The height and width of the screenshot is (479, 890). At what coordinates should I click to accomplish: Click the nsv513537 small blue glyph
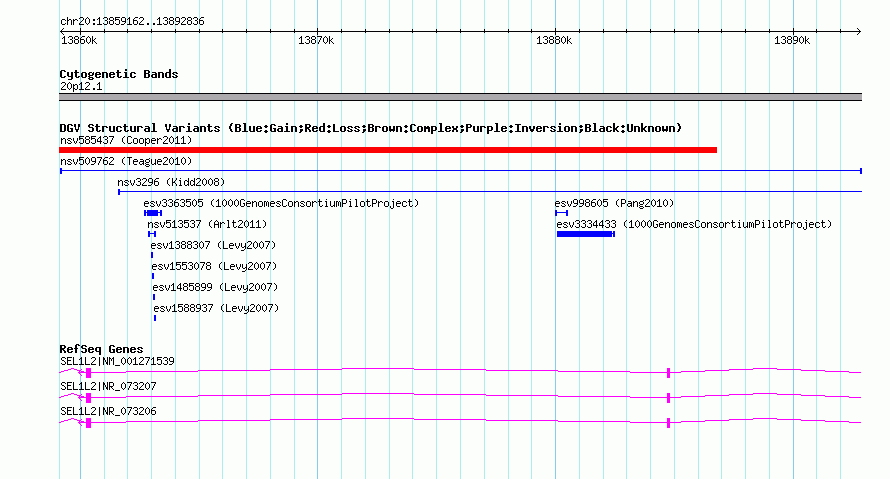click(152, 234)
